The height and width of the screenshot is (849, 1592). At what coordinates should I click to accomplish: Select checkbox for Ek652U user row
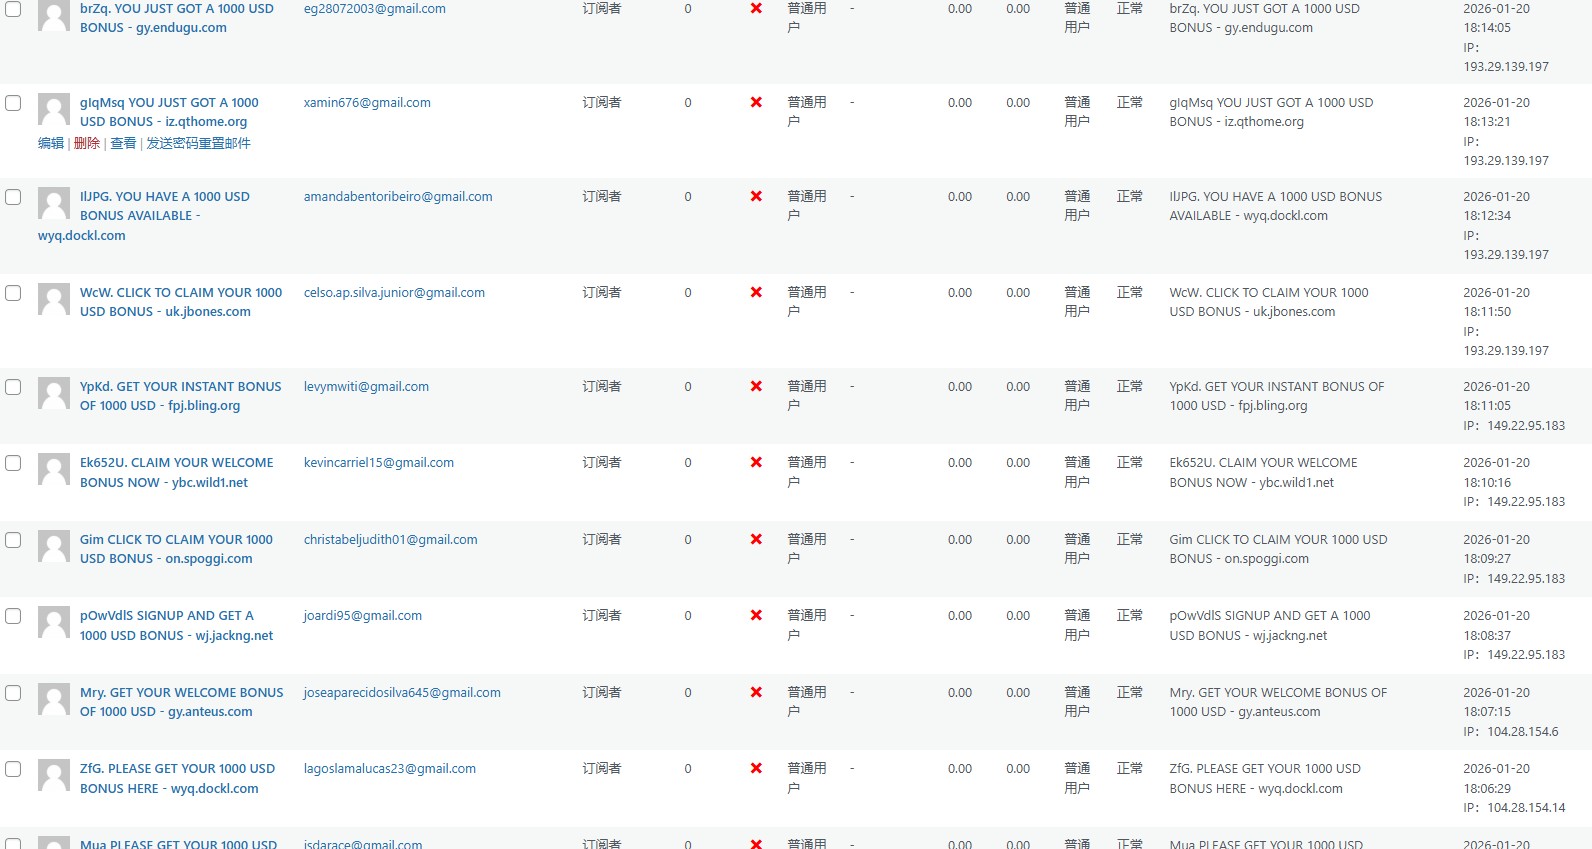[x=13, y=463]
